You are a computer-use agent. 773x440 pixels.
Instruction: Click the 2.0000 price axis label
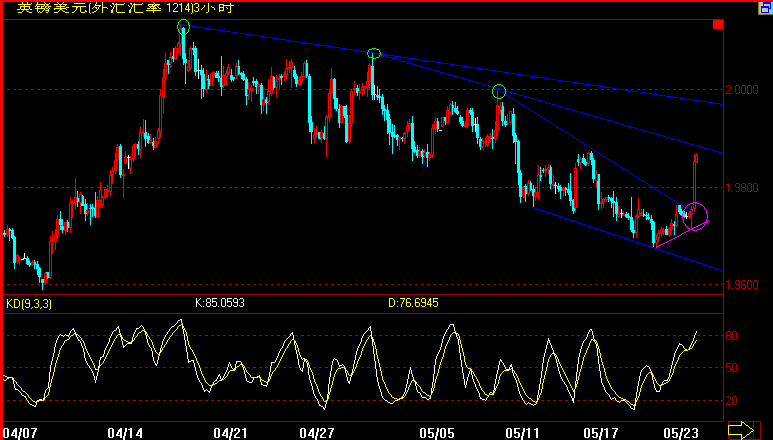pos(741,90)
